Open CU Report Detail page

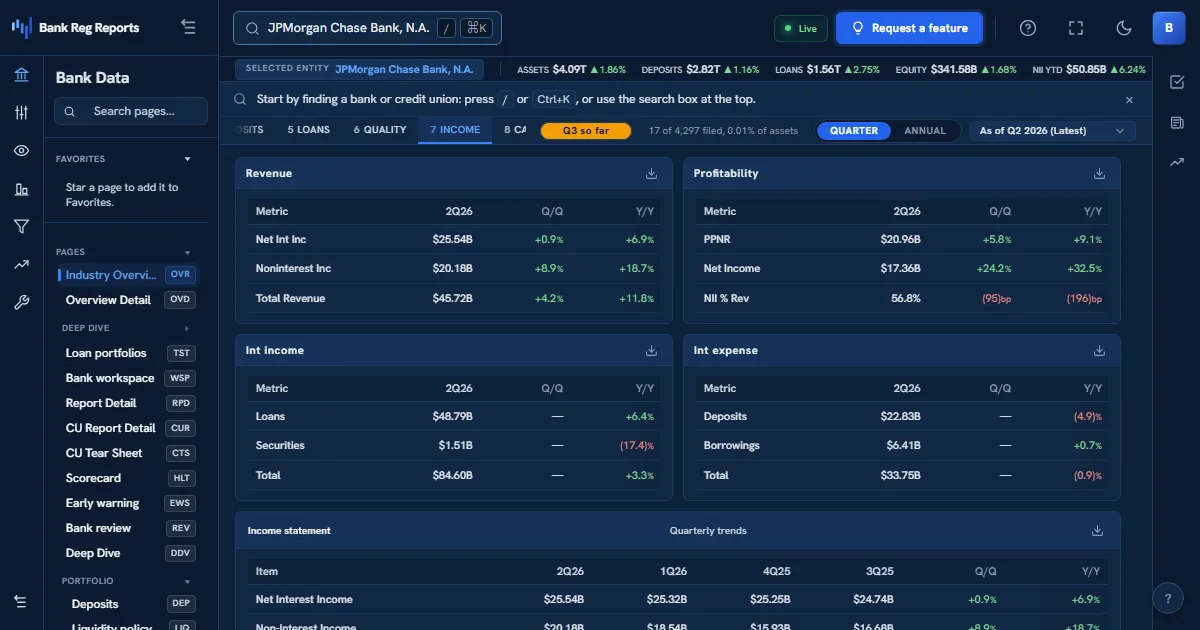pyautogui.click(x=128, y=428)
